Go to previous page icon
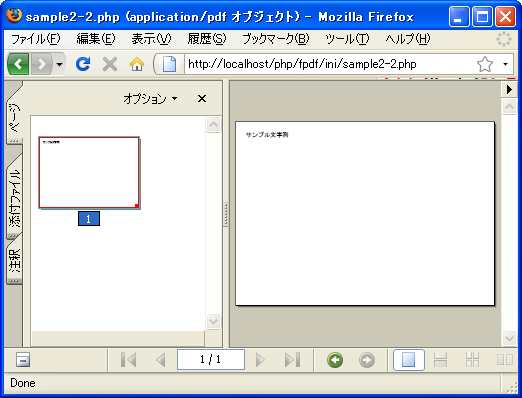 tap(161, 360)
